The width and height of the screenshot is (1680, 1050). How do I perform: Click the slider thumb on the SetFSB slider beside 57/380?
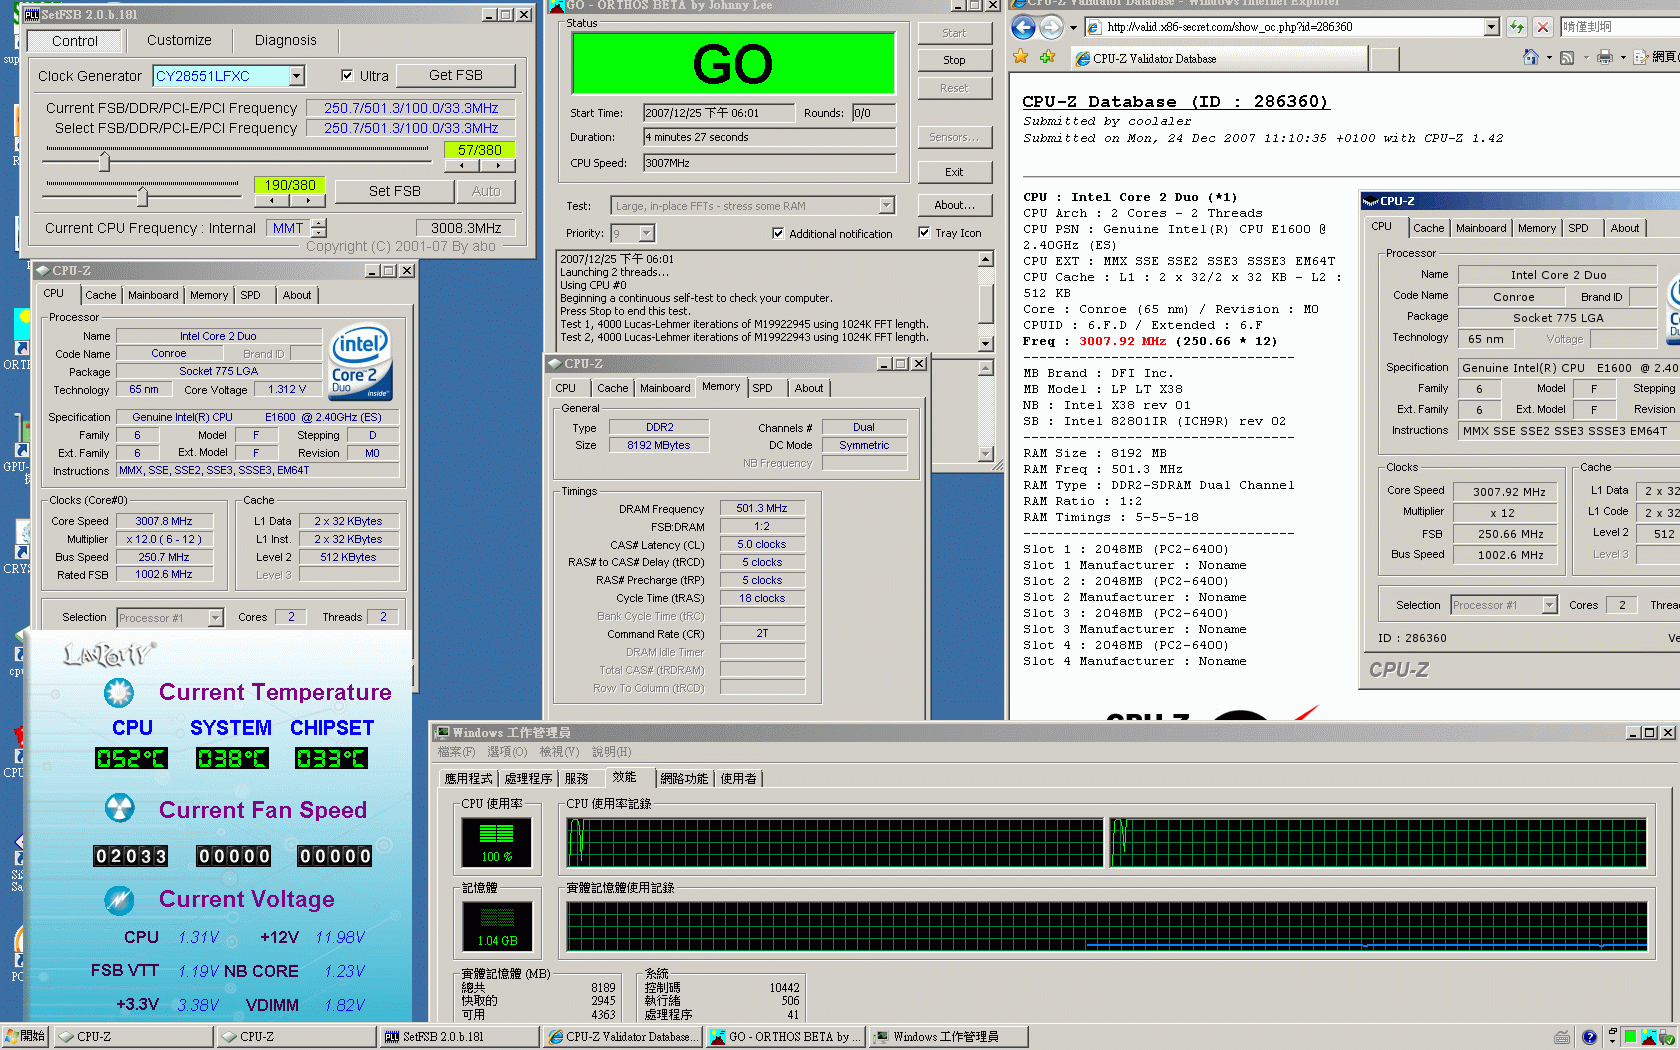pos(104,160)
